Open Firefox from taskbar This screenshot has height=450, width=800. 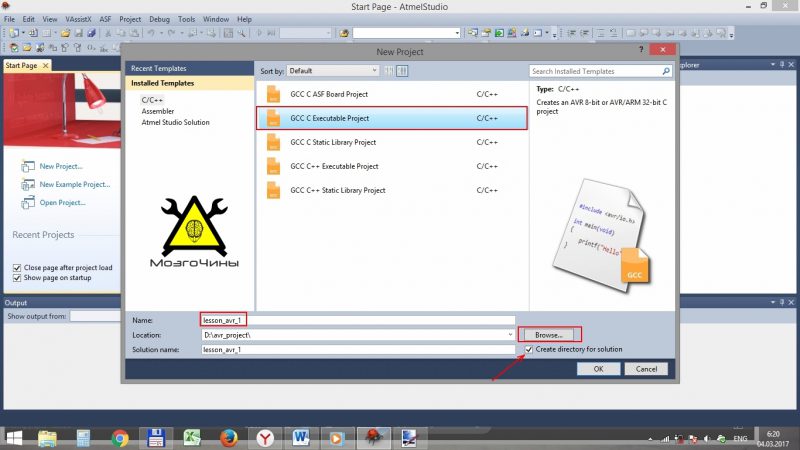229,438
